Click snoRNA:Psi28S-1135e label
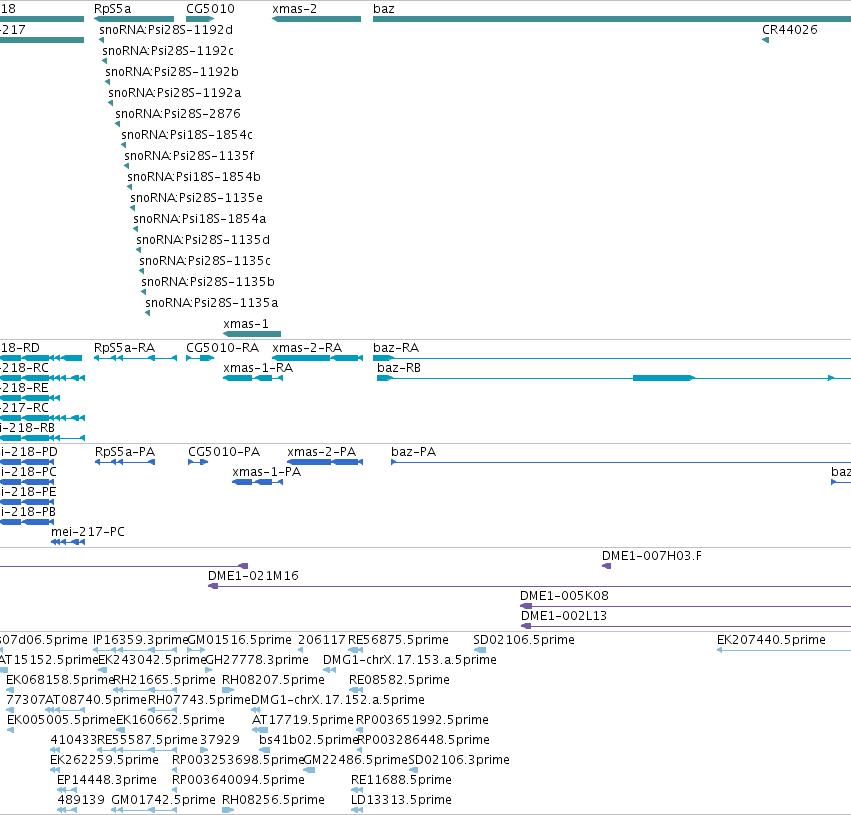 click(196, 198)
